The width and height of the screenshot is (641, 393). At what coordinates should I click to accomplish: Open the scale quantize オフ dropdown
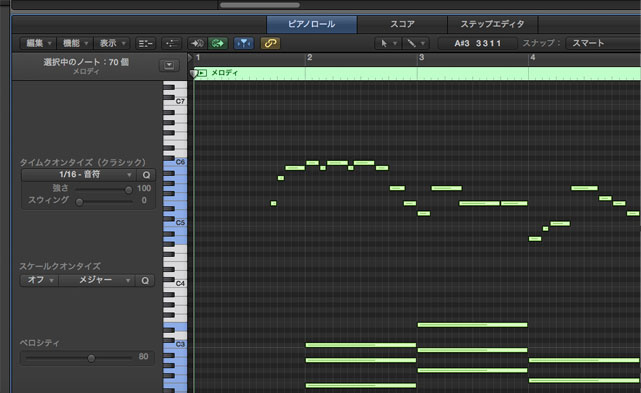pos(39,280)
